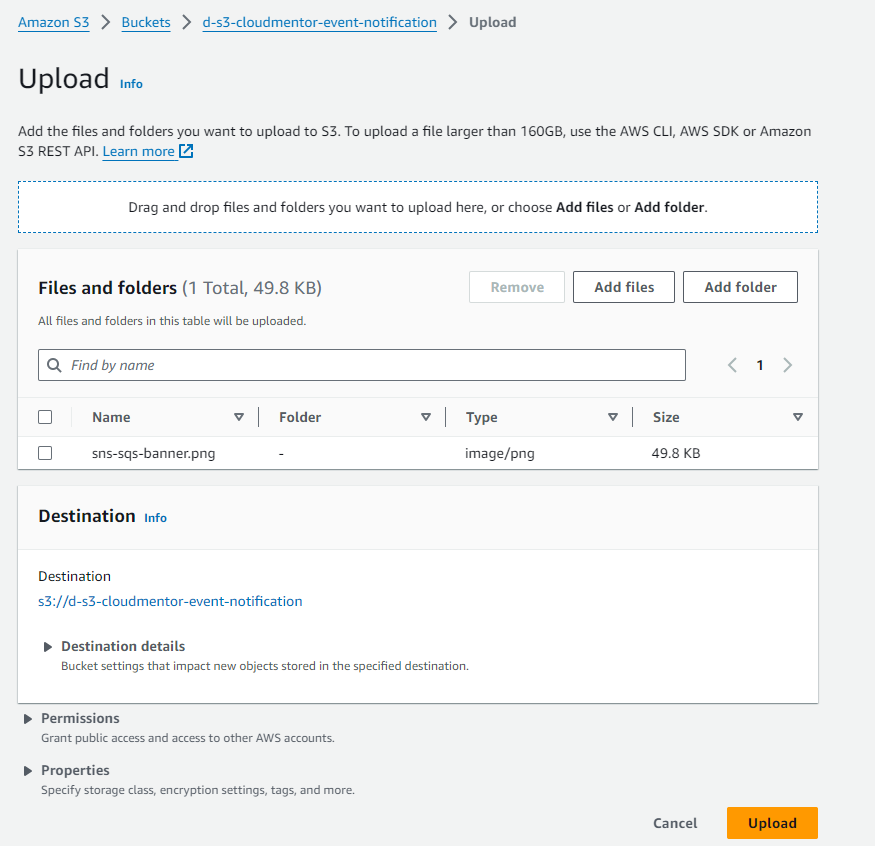The height and width of the screenshot is (846, 875).
Task: Go to previous page with left chevron
Action: (732, 365)
